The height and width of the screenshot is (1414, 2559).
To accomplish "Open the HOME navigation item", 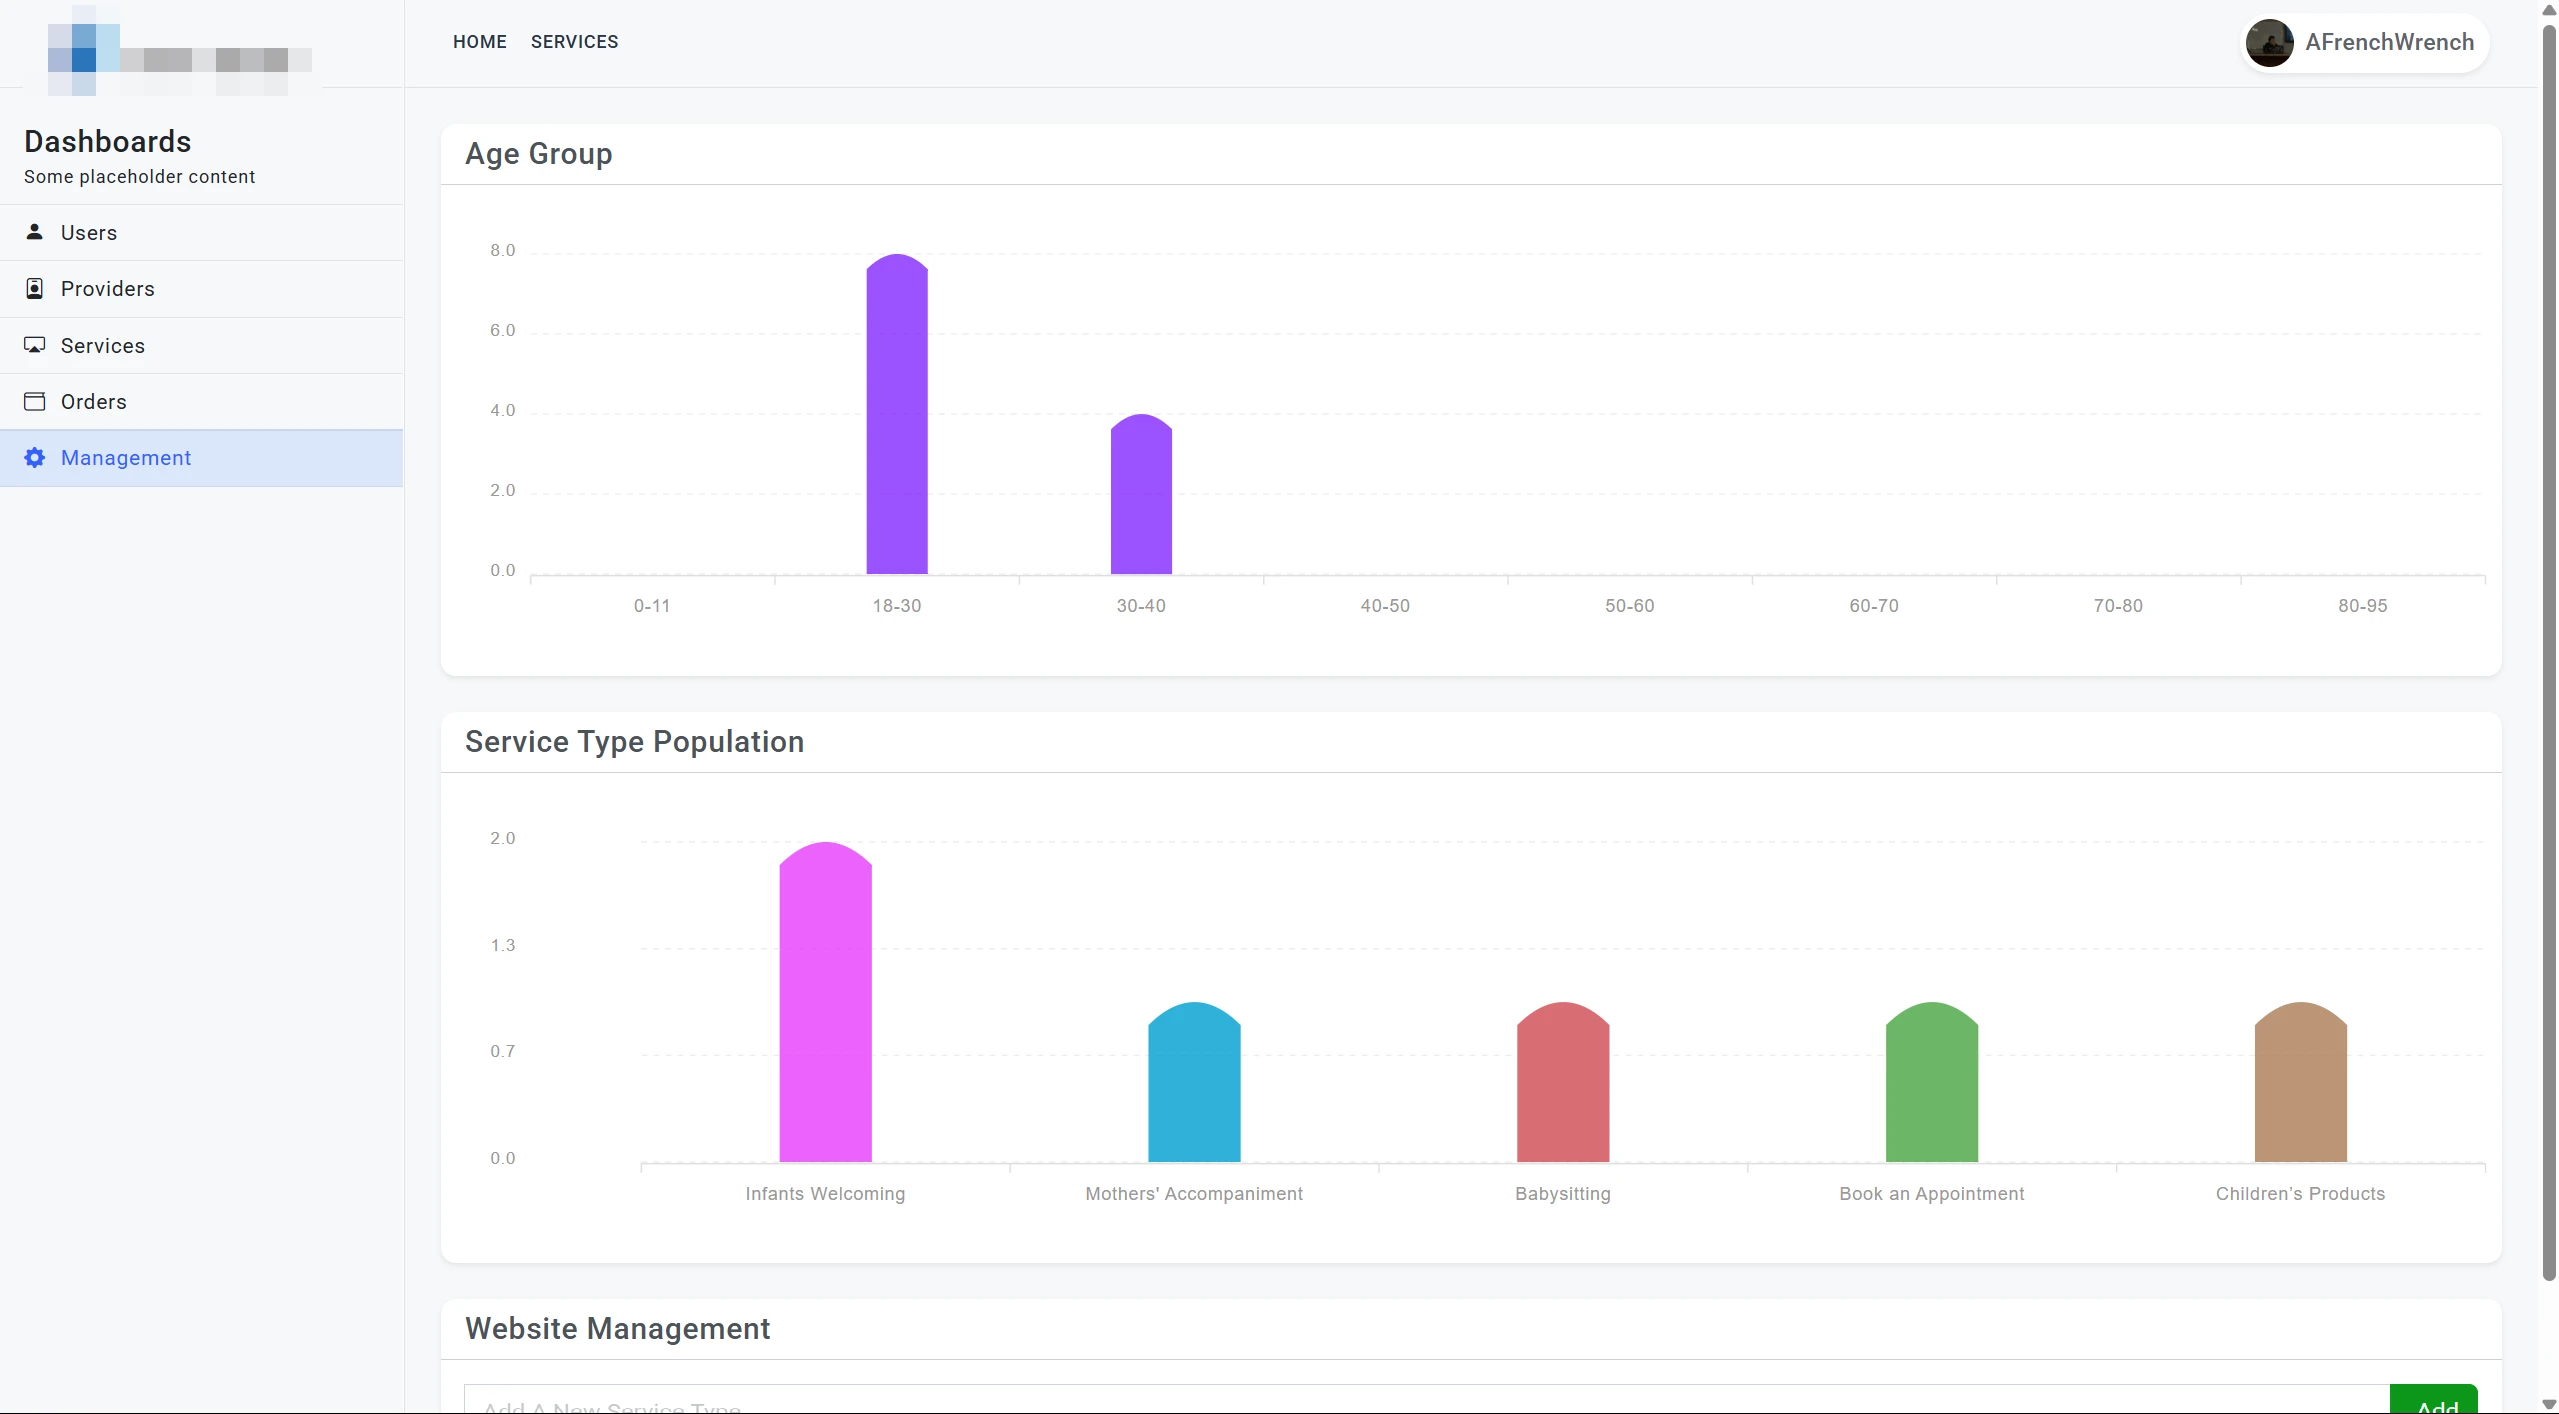I will pos(479,42).
